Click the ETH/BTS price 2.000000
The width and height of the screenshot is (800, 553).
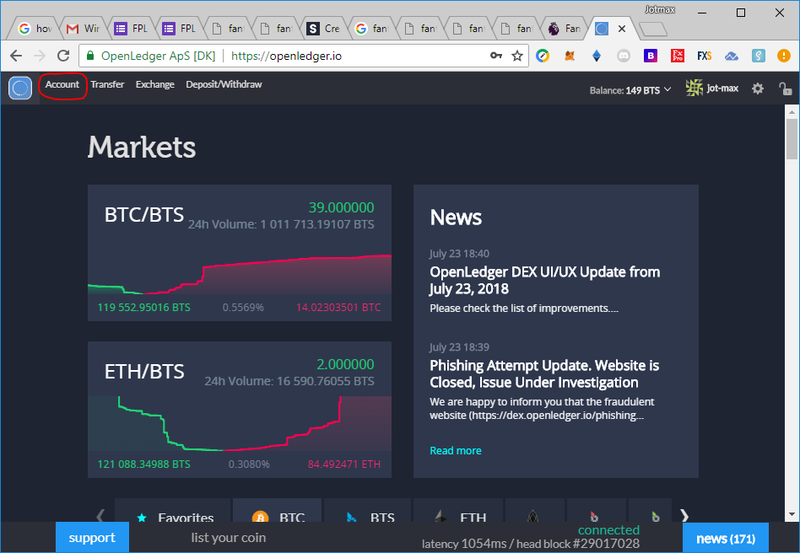click(x=345, y=364)
